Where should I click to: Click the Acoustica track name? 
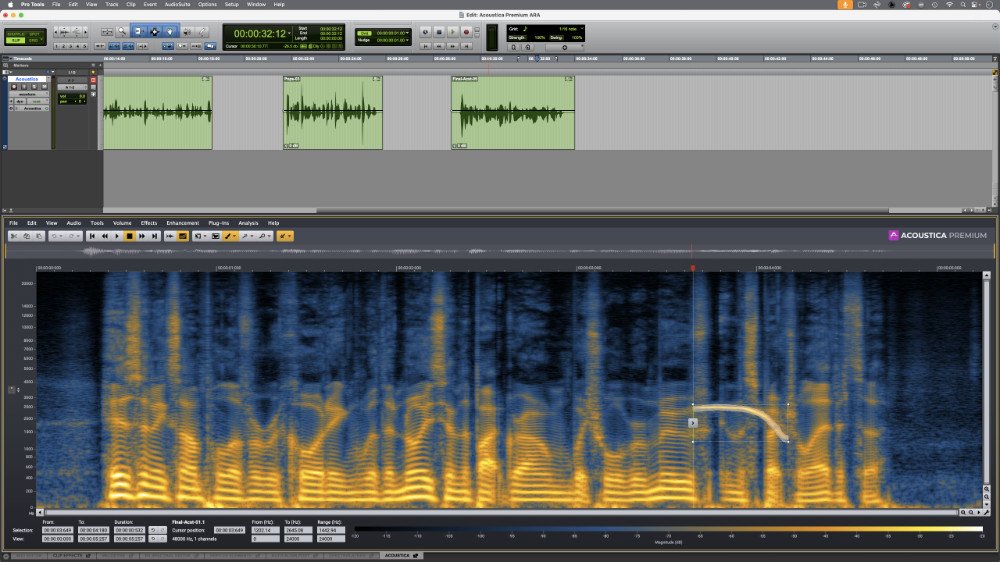27,79
